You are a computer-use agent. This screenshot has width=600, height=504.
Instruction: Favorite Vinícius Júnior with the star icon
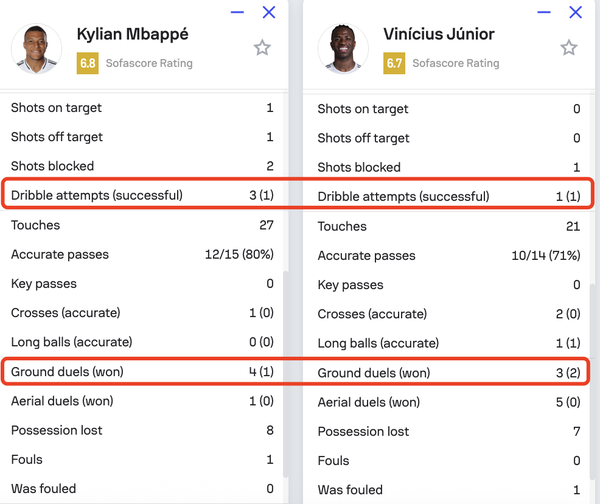569,48
